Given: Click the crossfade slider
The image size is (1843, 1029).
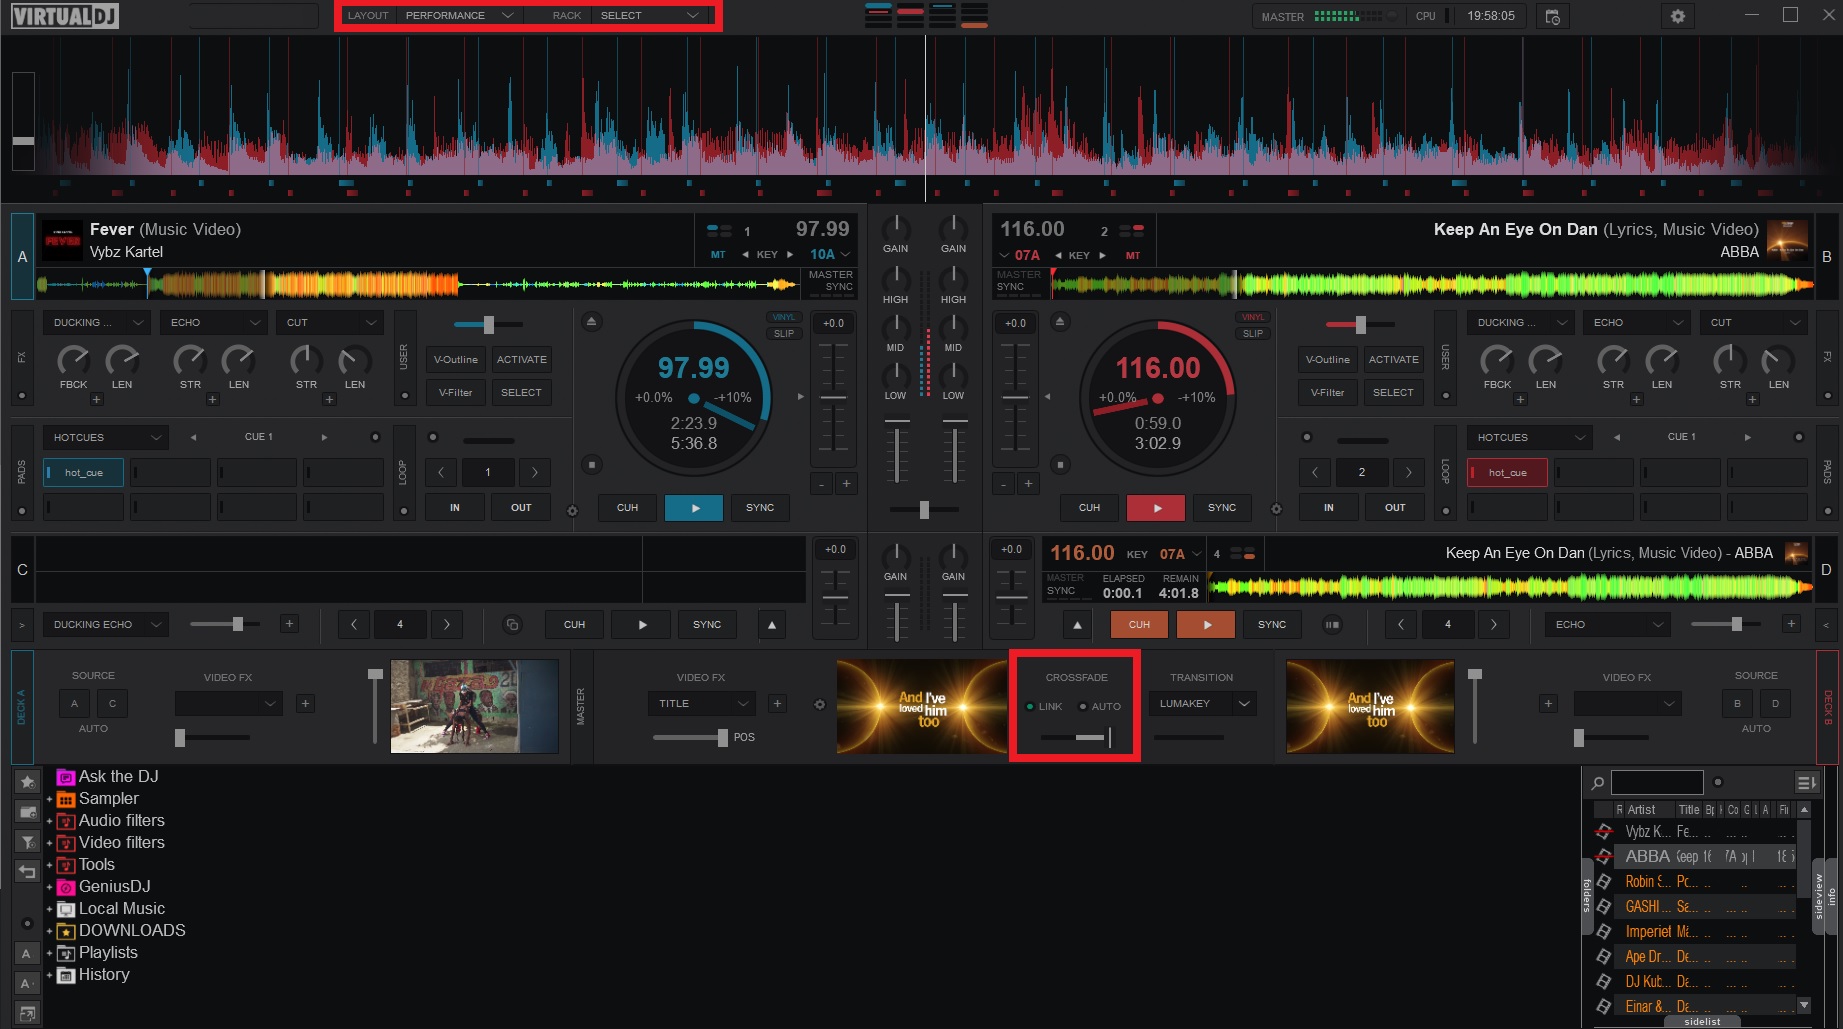Looking at the screenshot, I should click(x=1076, y=738).
